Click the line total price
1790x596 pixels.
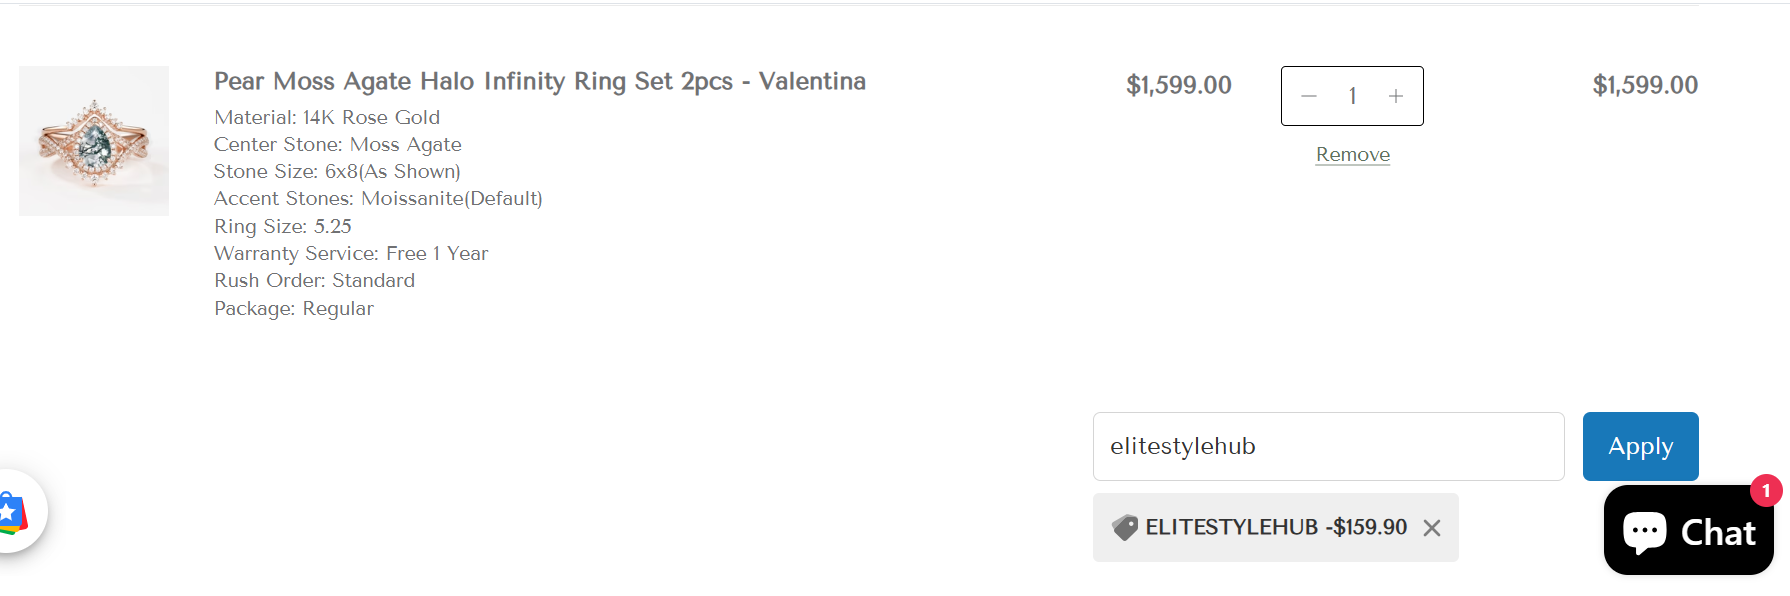click(x=1645, y=85)
